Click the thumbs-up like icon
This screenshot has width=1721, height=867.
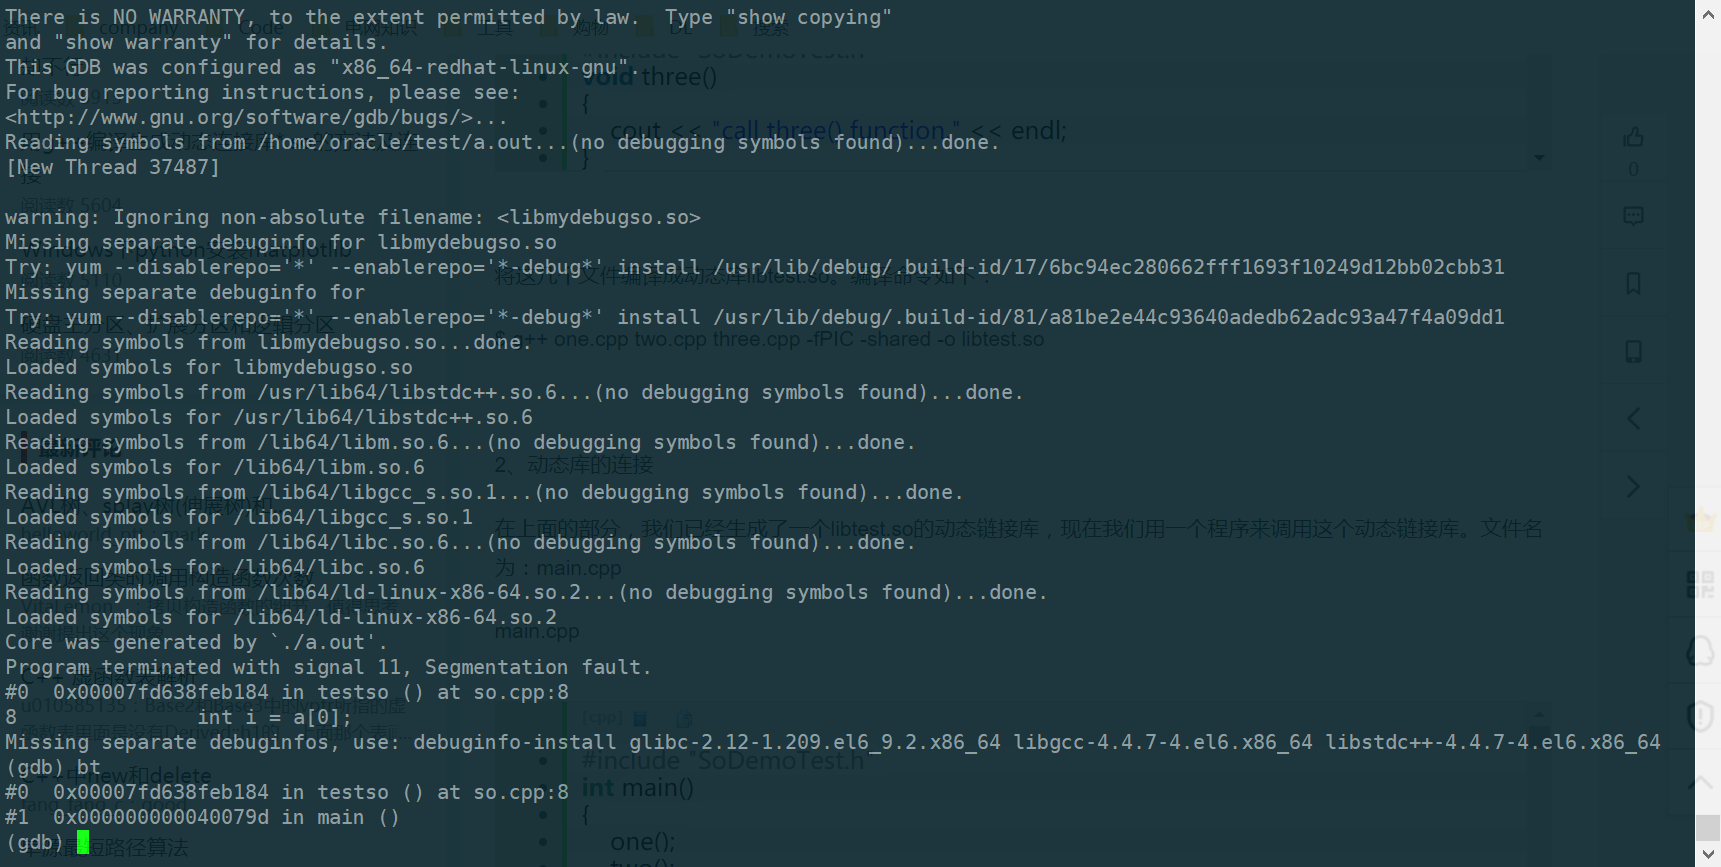(1632, 138)
